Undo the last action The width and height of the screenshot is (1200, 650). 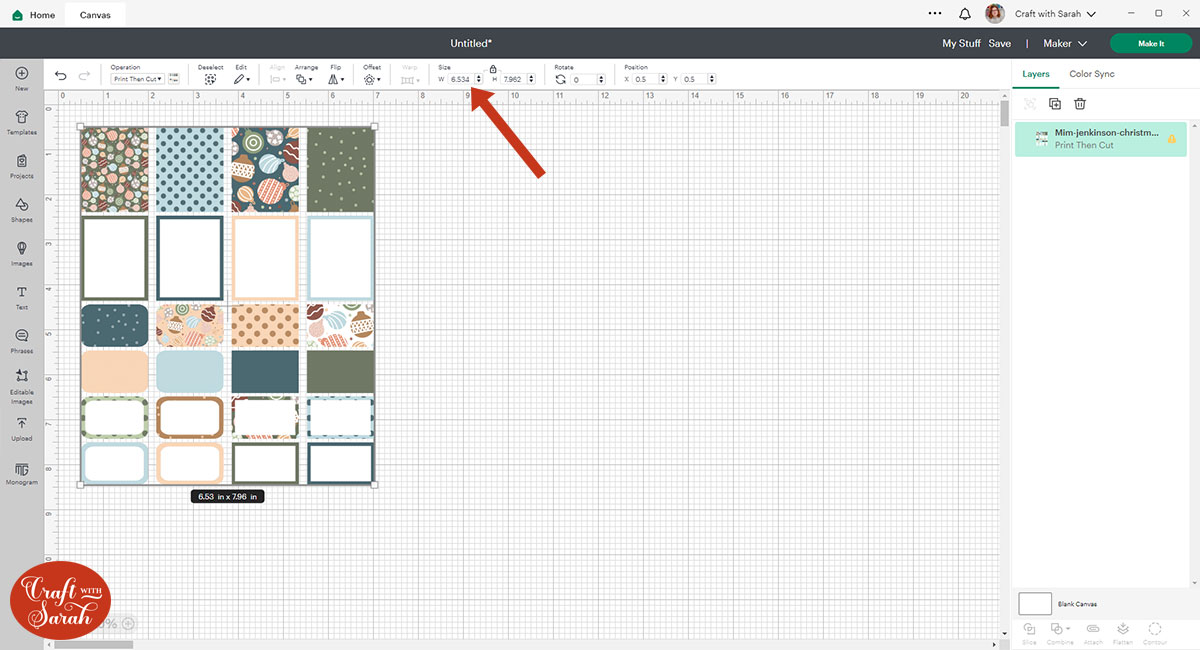61,76
